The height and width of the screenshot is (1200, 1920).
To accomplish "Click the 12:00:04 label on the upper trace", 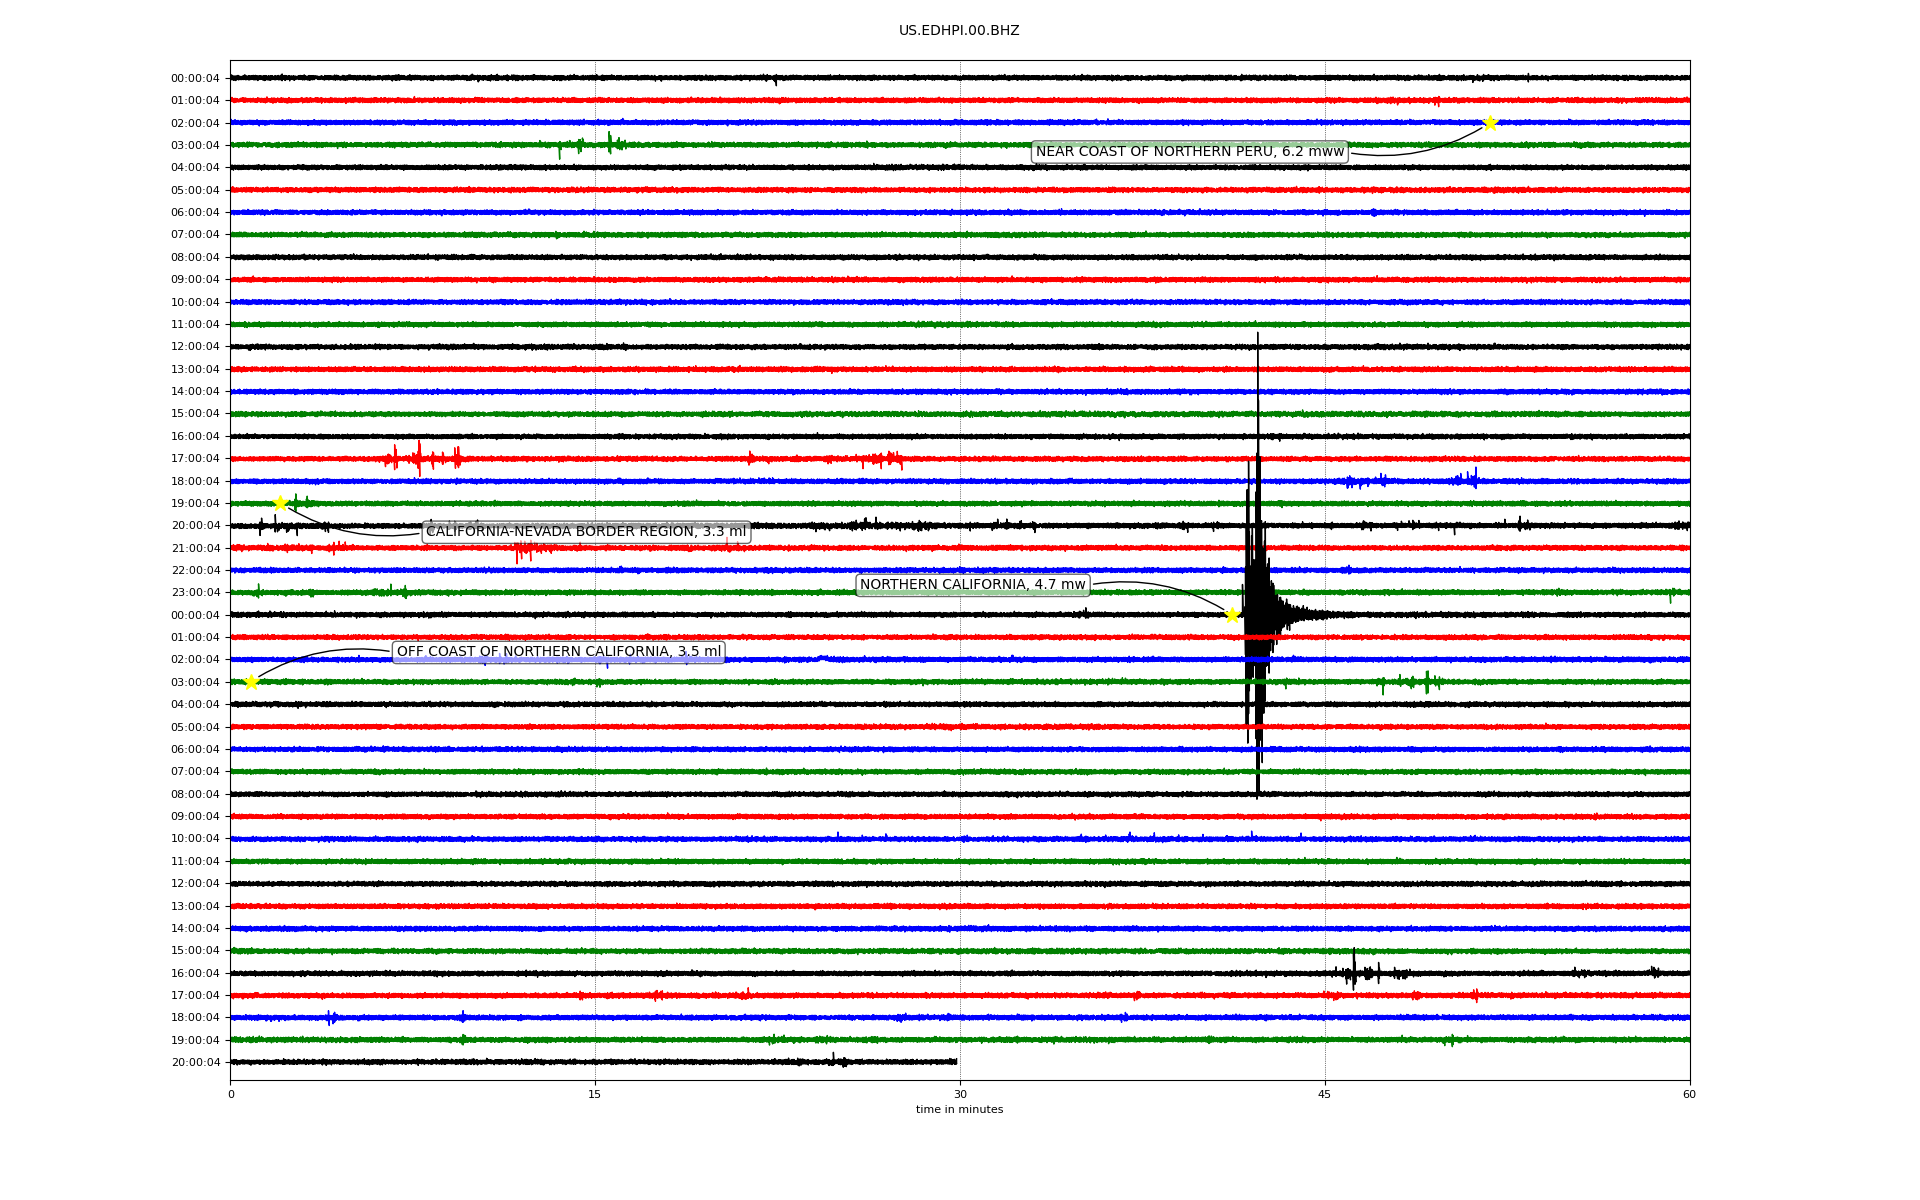I will tap(195, 347).
